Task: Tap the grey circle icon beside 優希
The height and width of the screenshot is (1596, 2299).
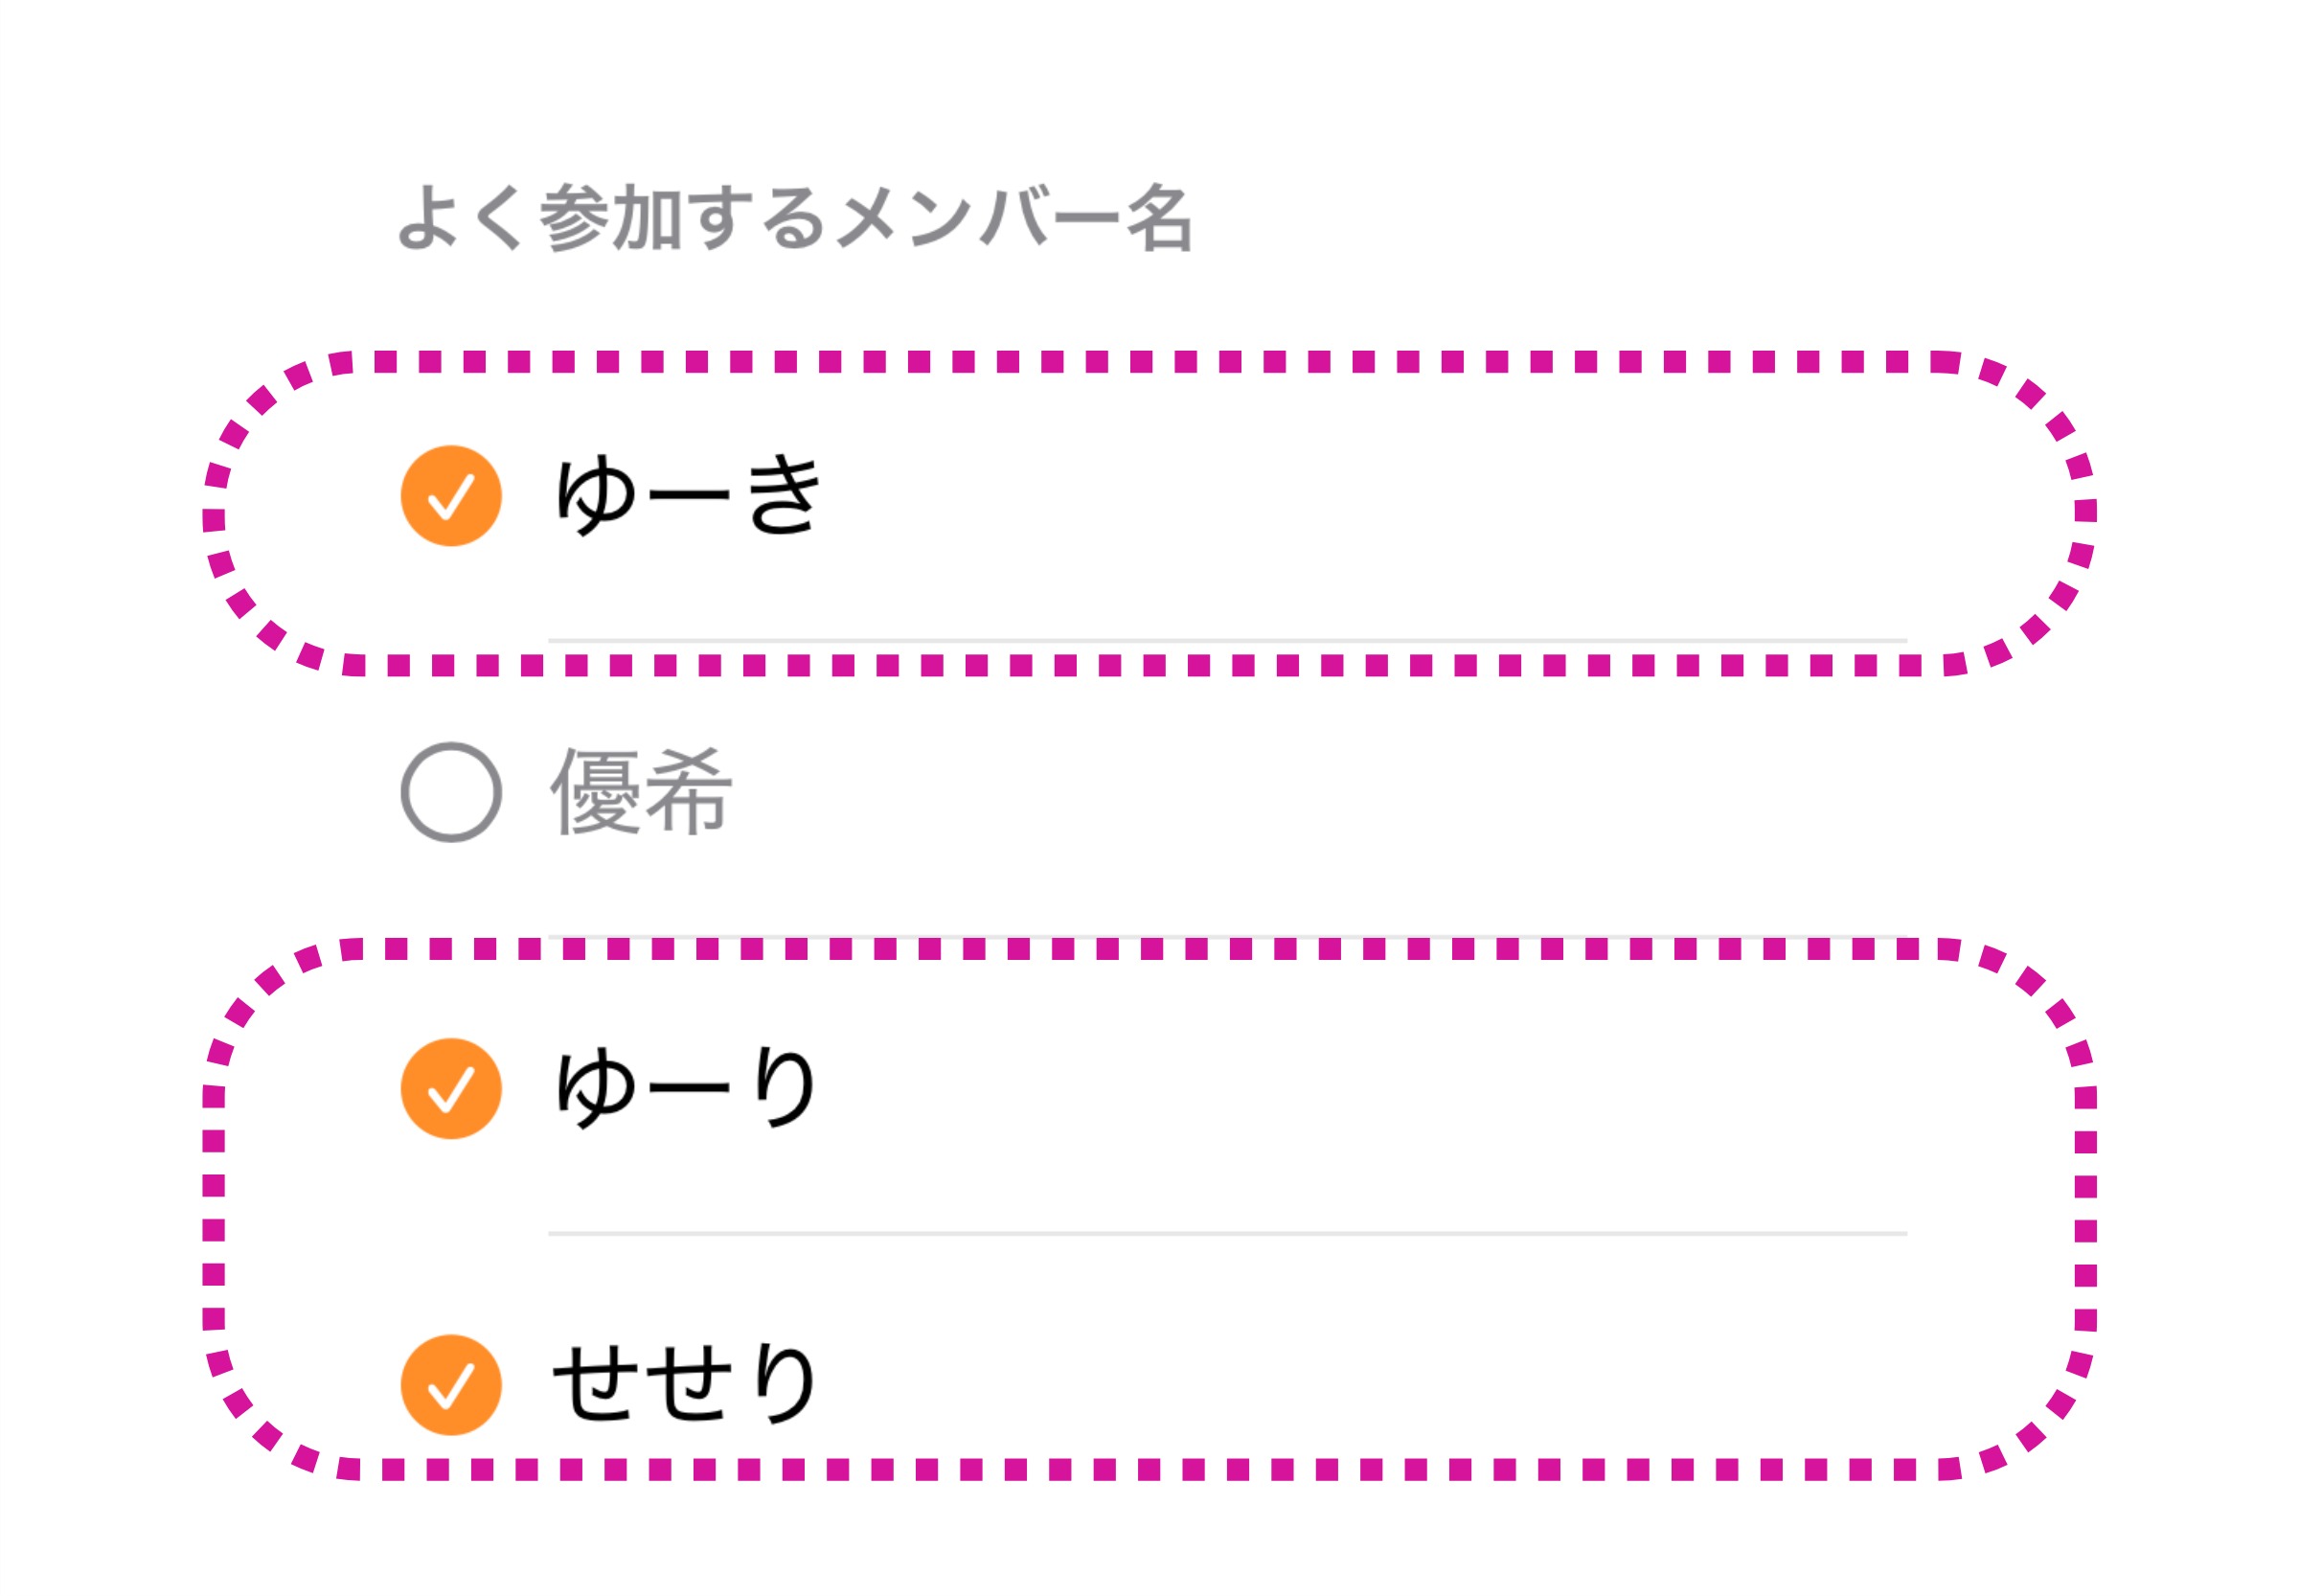Action: [450, 792]
